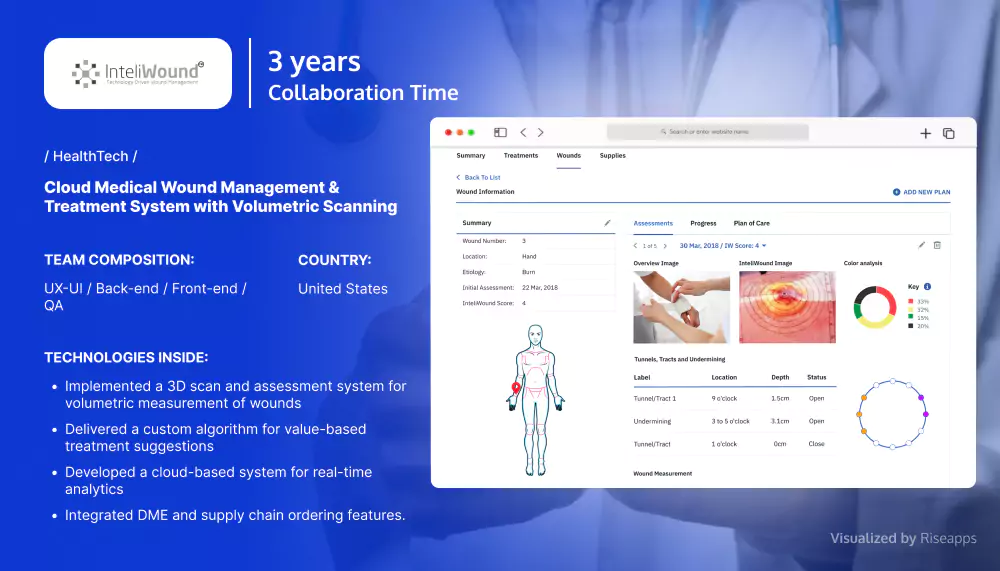Click the info icon next to Key
The width and height of the screenshot is (1000, 571).
coord(928,287)
